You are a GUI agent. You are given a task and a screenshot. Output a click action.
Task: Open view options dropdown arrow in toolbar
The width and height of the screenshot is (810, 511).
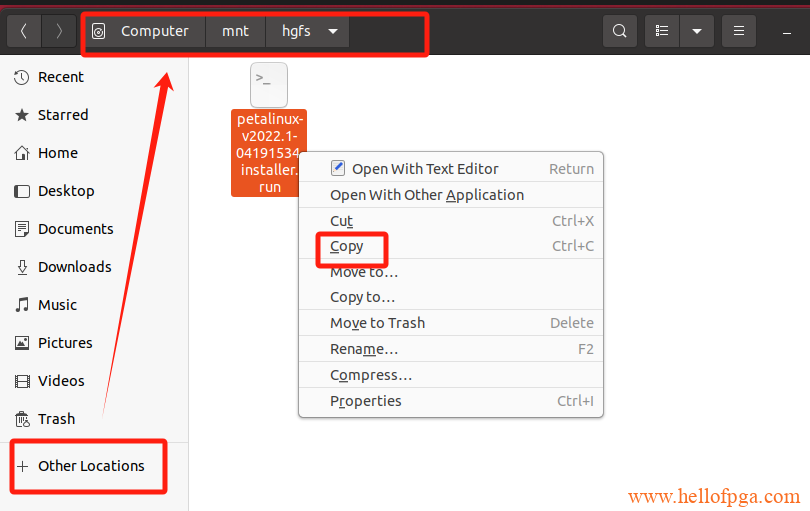click(697, 32)
